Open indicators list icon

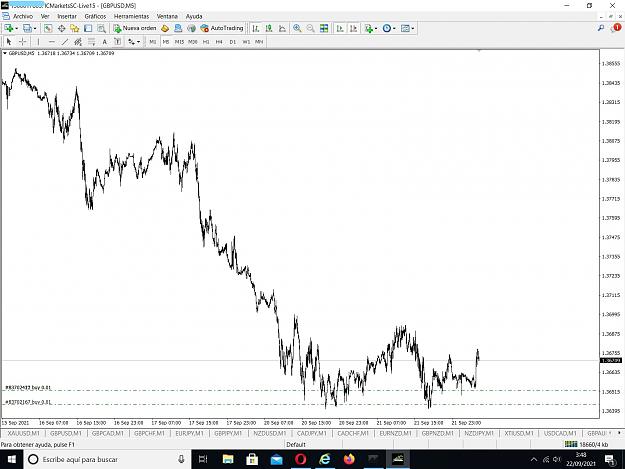[369, 28]
